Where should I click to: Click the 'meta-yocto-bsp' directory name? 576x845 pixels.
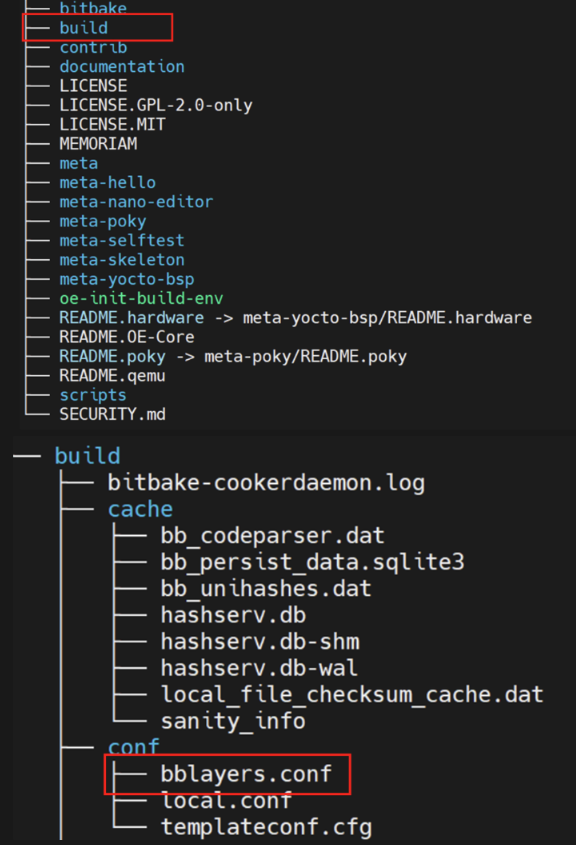click(x=127, y=279)
